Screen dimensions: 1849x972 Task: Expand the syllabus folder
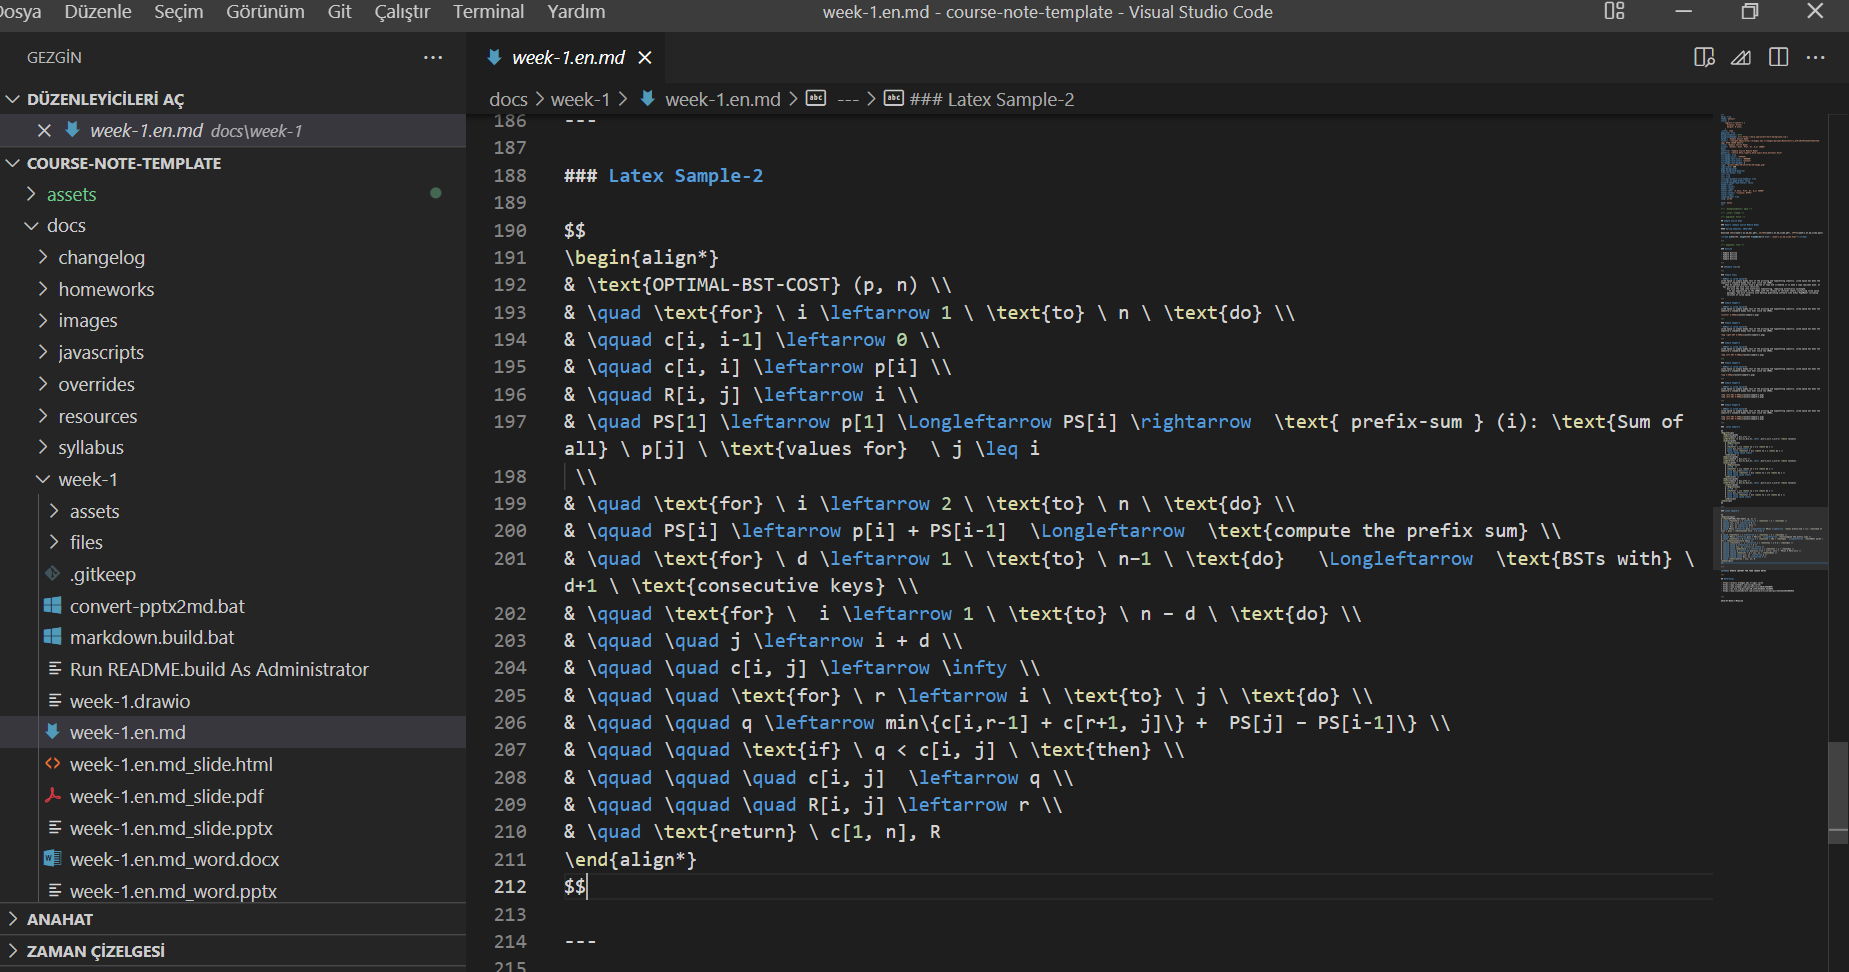[x=43, y=447]
